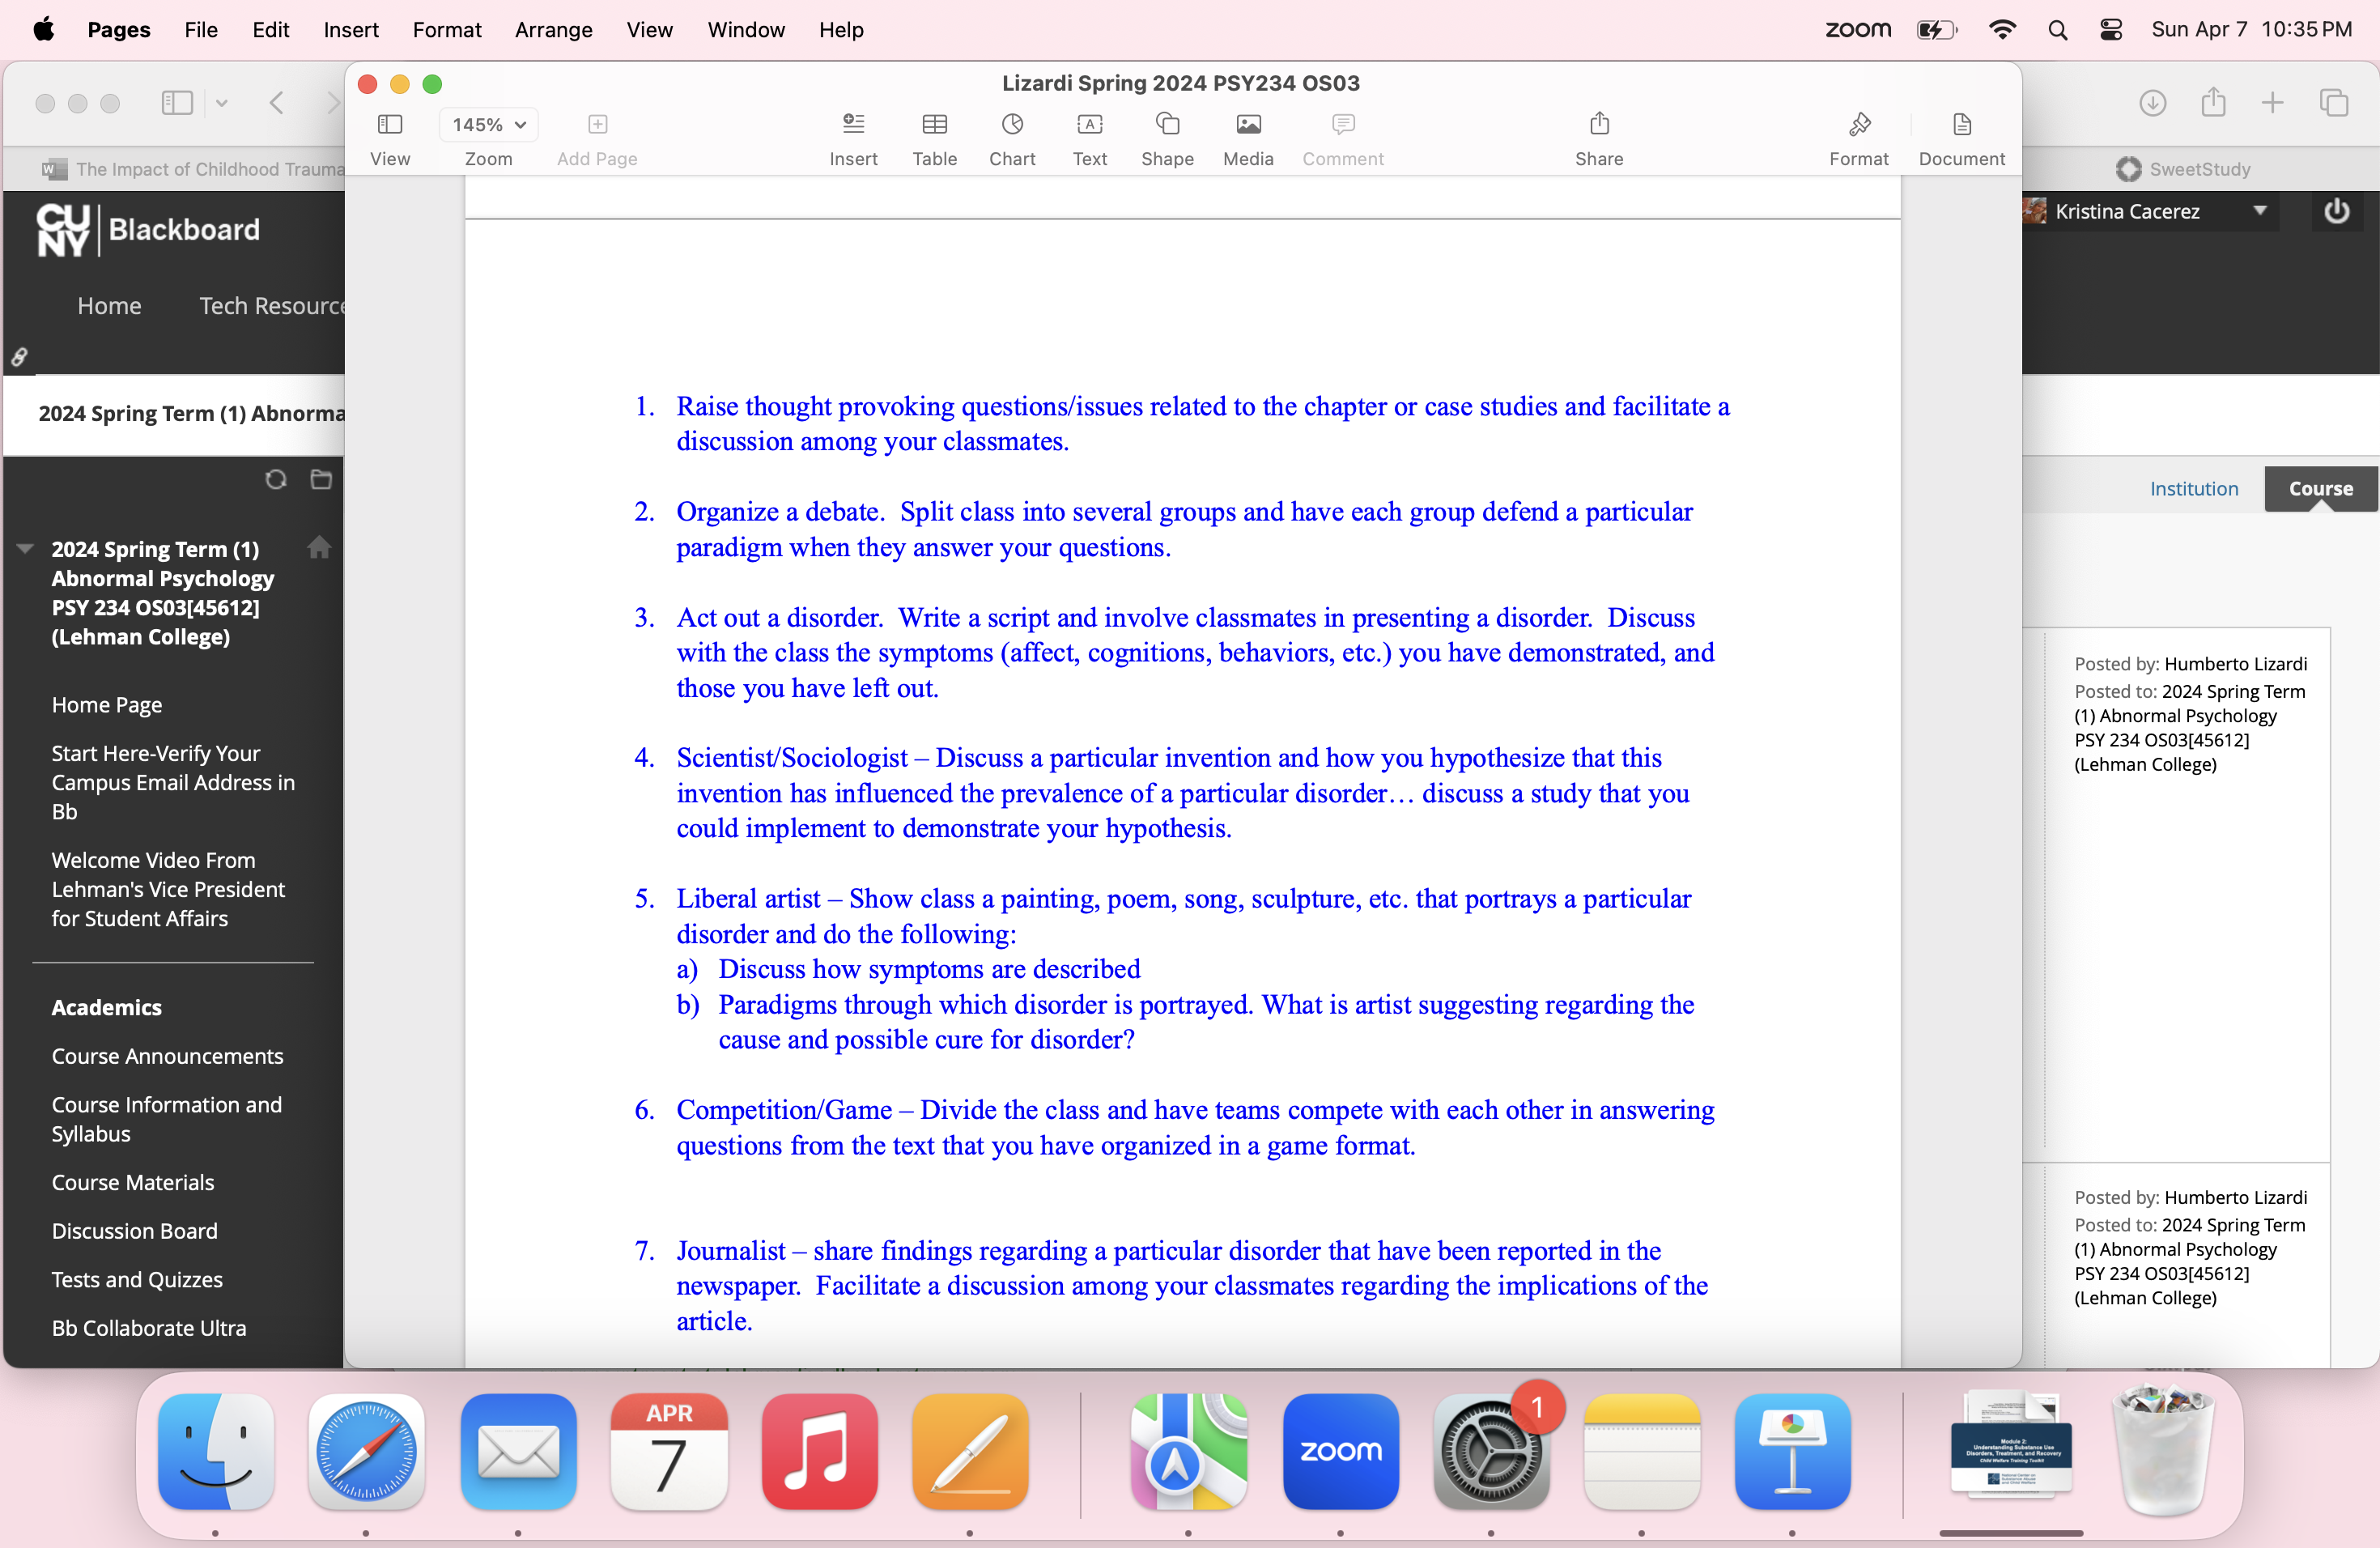Open course menu folder view icon

click(x=321, y=479)
